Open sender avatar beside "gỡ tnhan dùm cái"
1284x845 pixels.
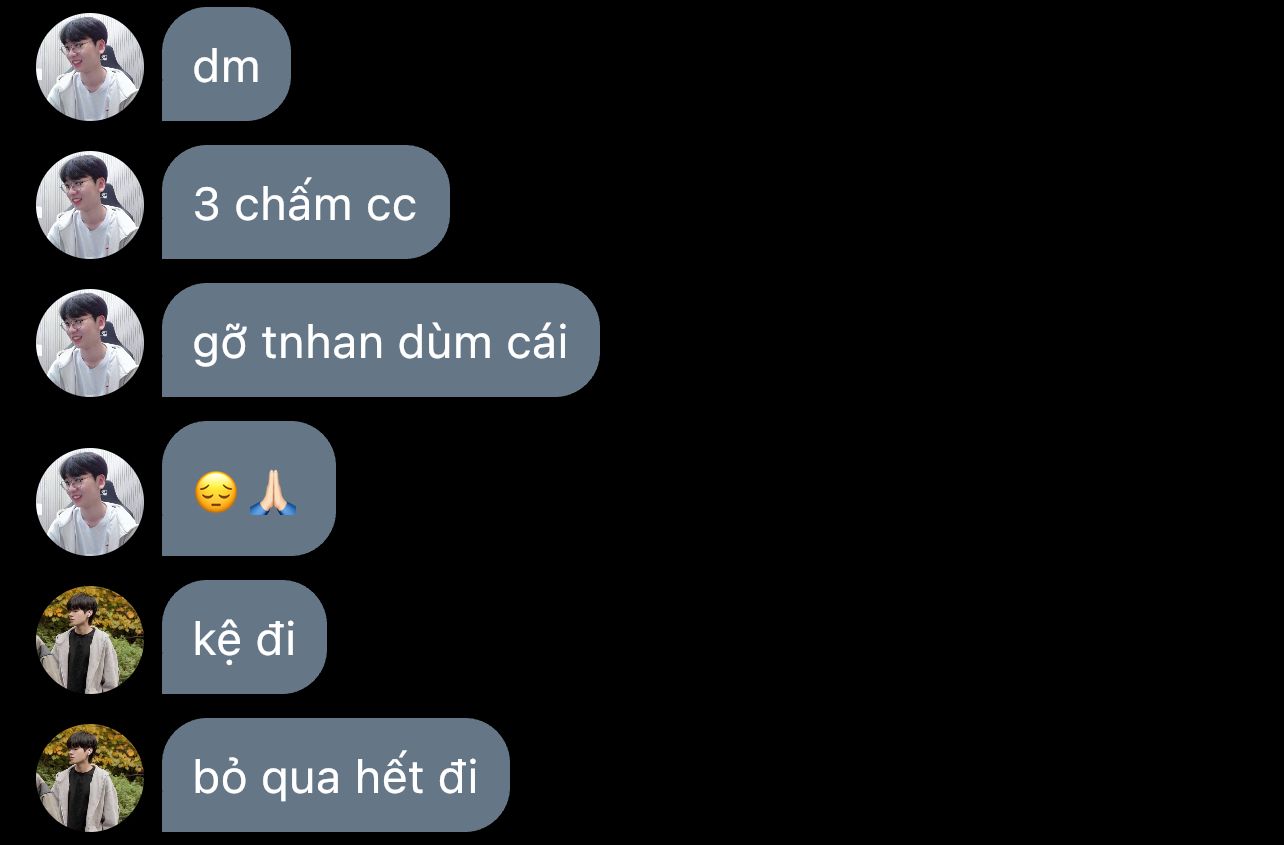click(x=90, y=343)
